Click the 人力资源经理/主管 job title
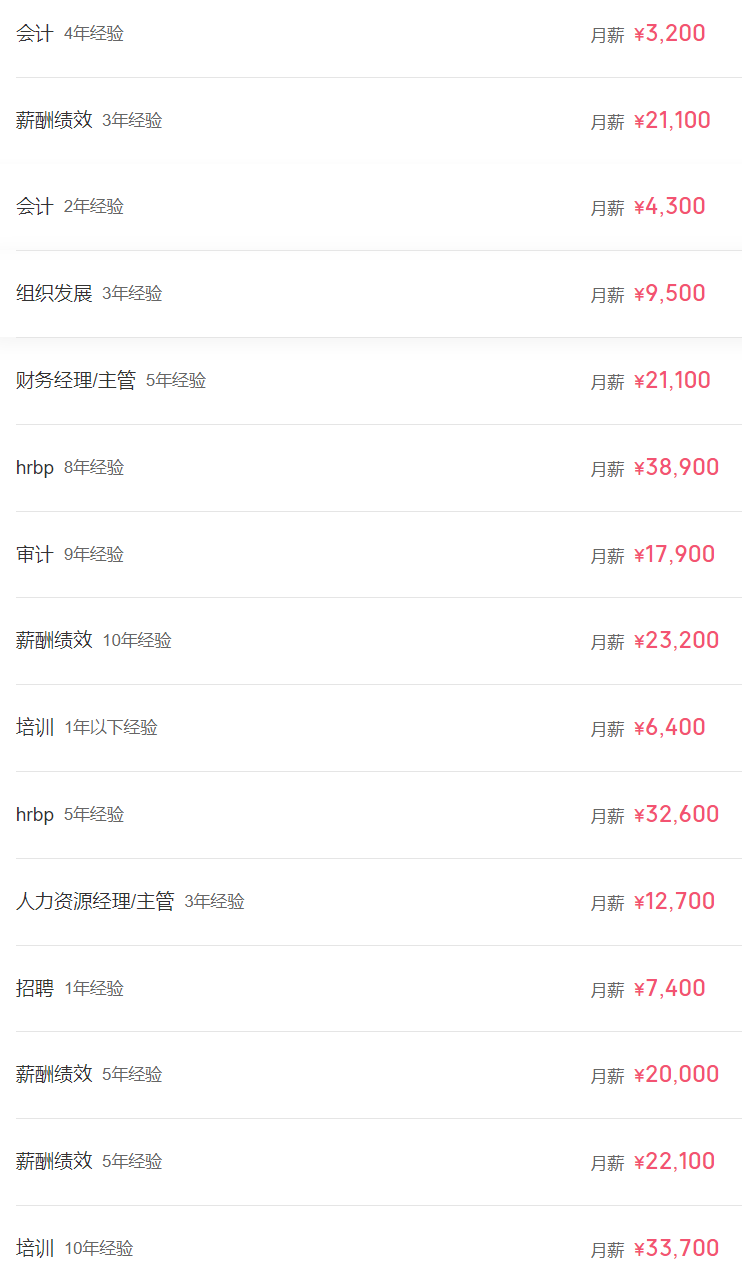Image resolution: width=742 pixels, height=1278 pixels. [95, 901]
